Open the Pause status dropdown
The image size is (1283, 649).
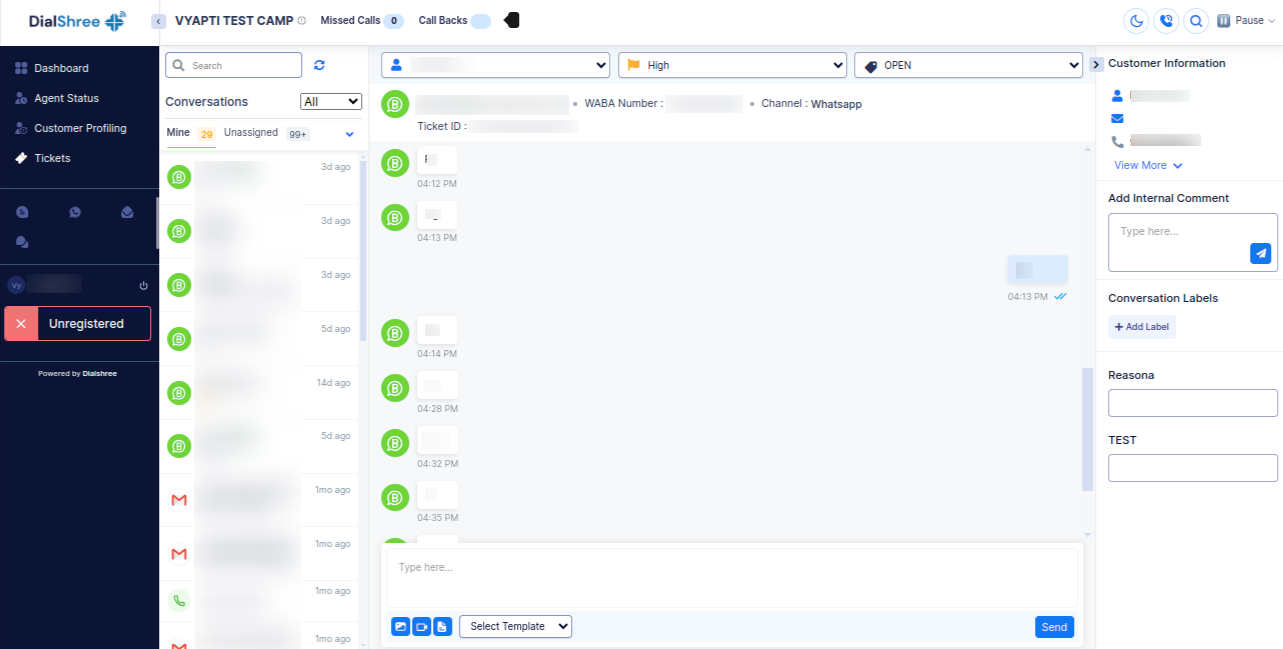[x=1246, y=21]
